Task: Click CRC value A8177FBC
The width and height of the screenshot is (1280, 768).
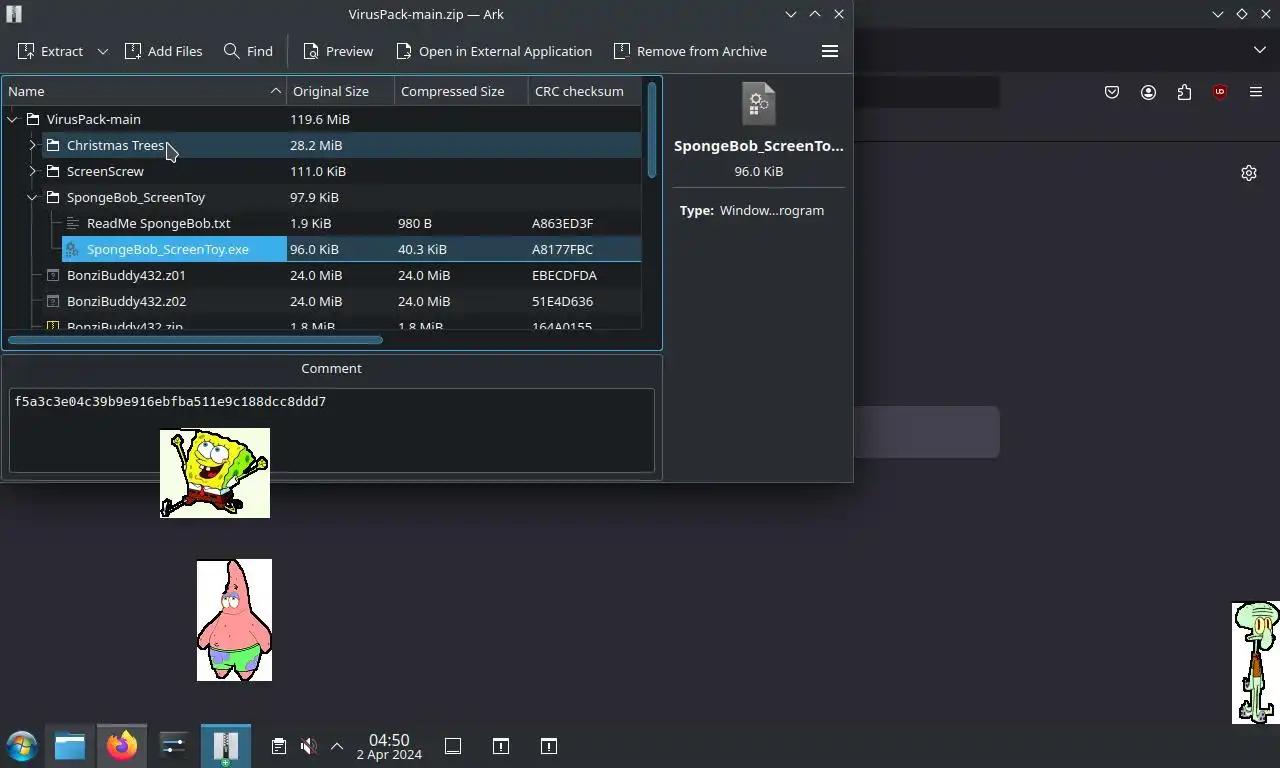Action: pos(562,249)
